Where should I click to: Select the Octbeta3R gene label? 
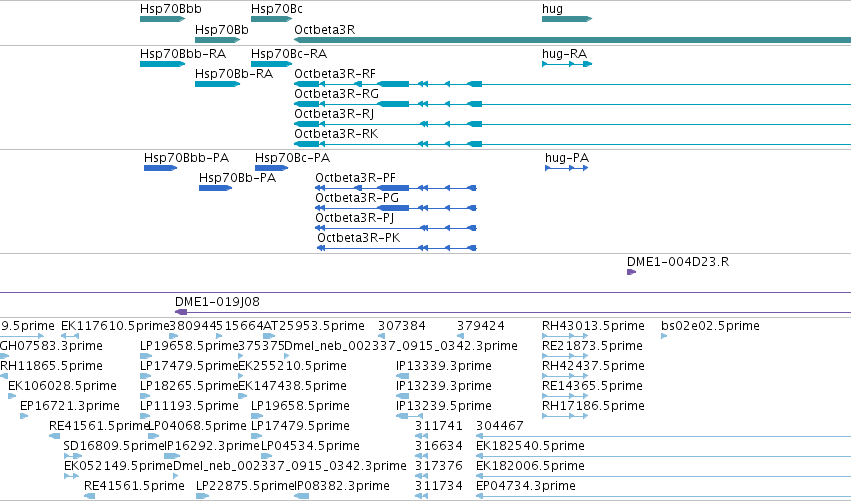(325, 30)
